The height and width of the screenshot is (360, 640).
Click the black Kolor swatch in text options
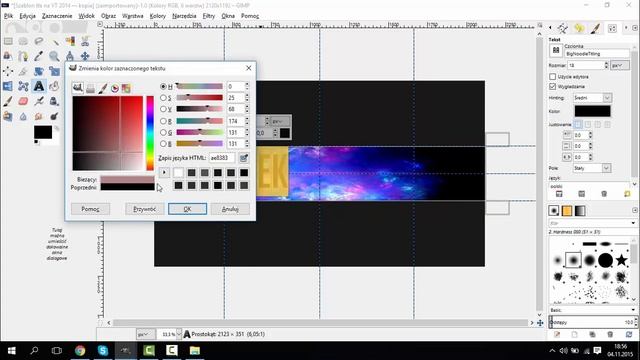pyautogui.click(x=592, y=111)
